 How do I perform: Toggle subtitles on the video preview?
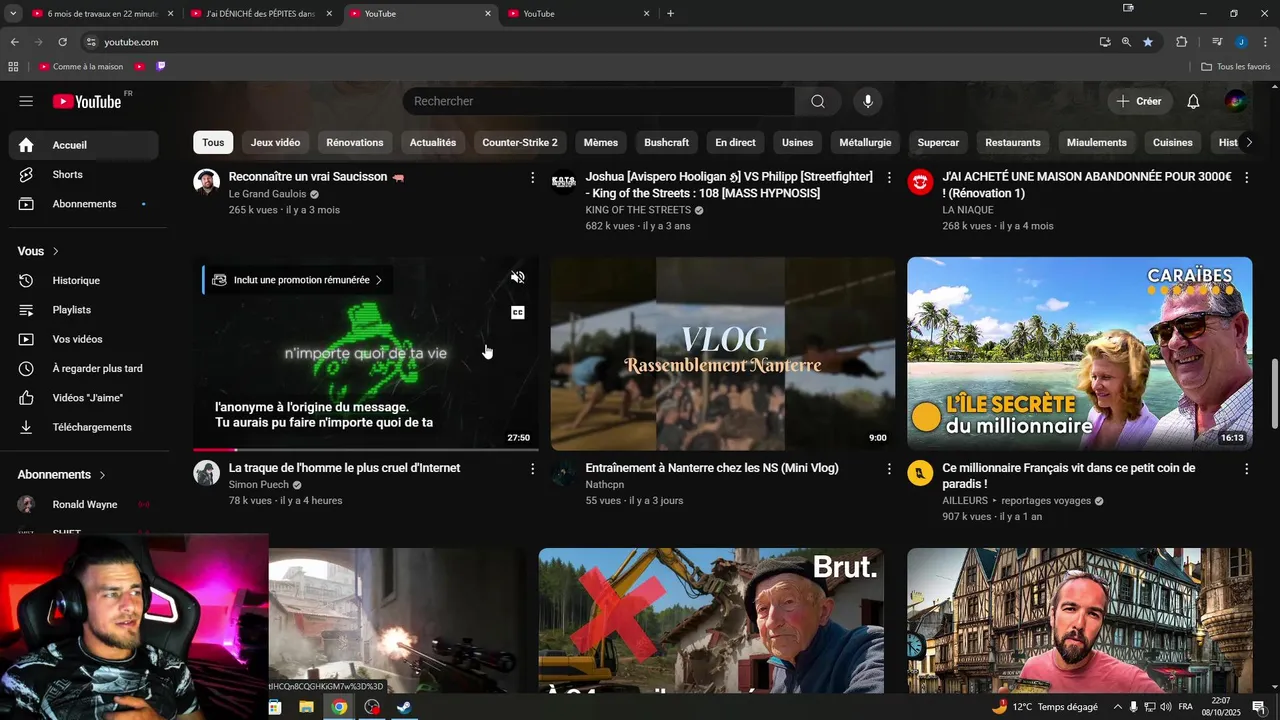(517, 312)
